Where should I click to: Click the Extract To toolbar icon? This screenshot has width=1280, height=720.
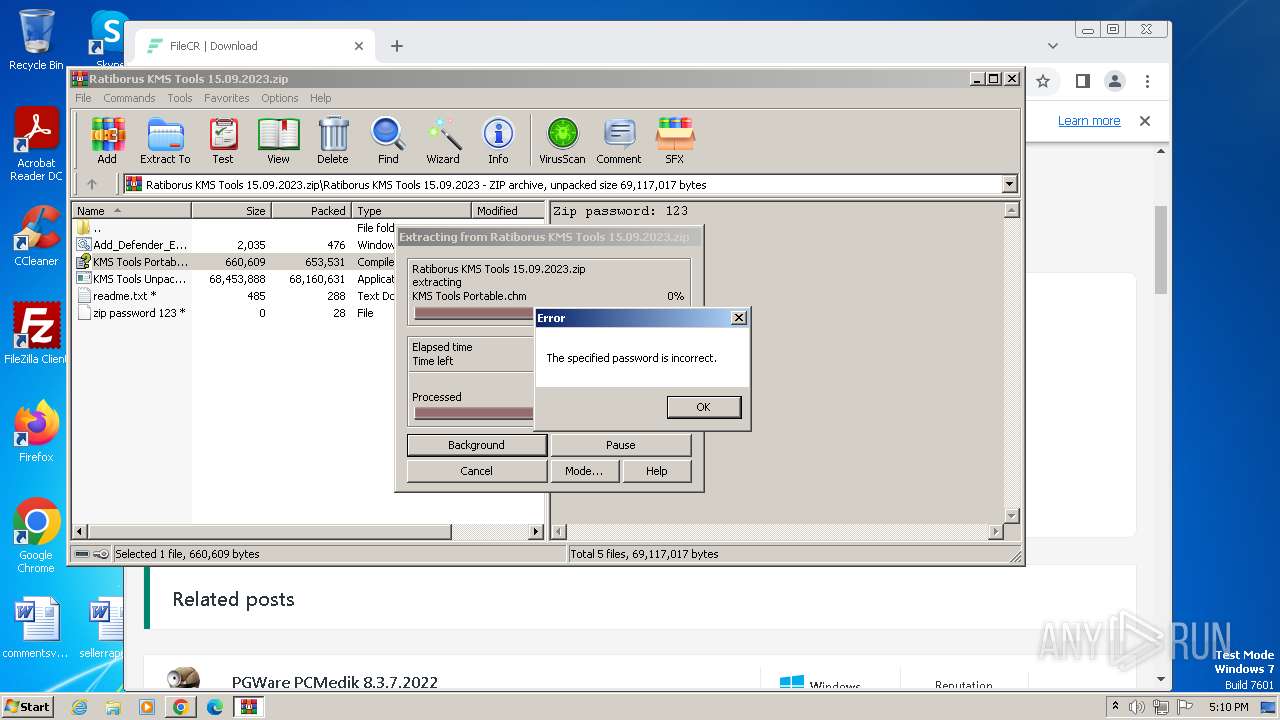[x=165, y=140]
